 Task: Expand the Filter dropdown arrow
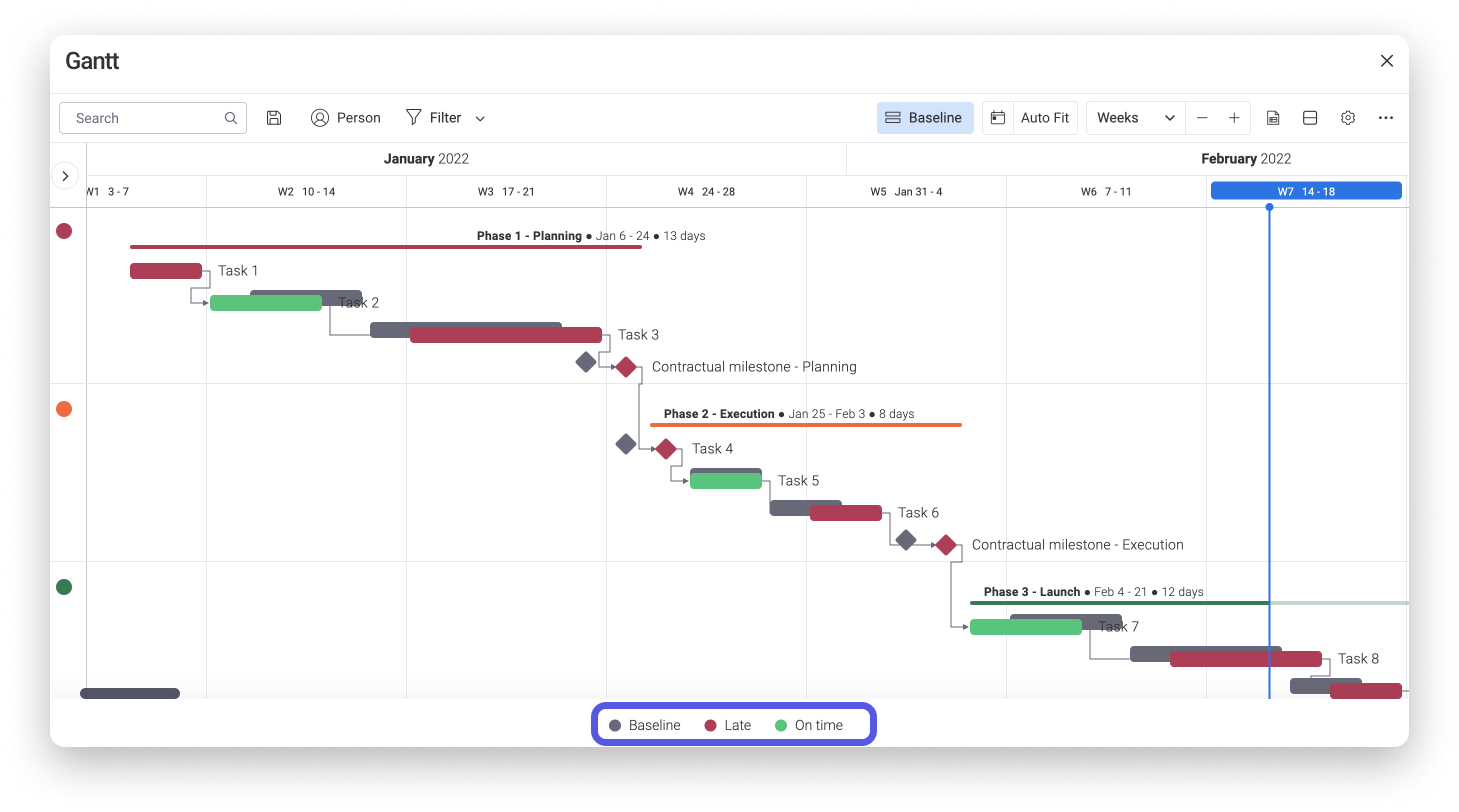(x=480, y=119)
